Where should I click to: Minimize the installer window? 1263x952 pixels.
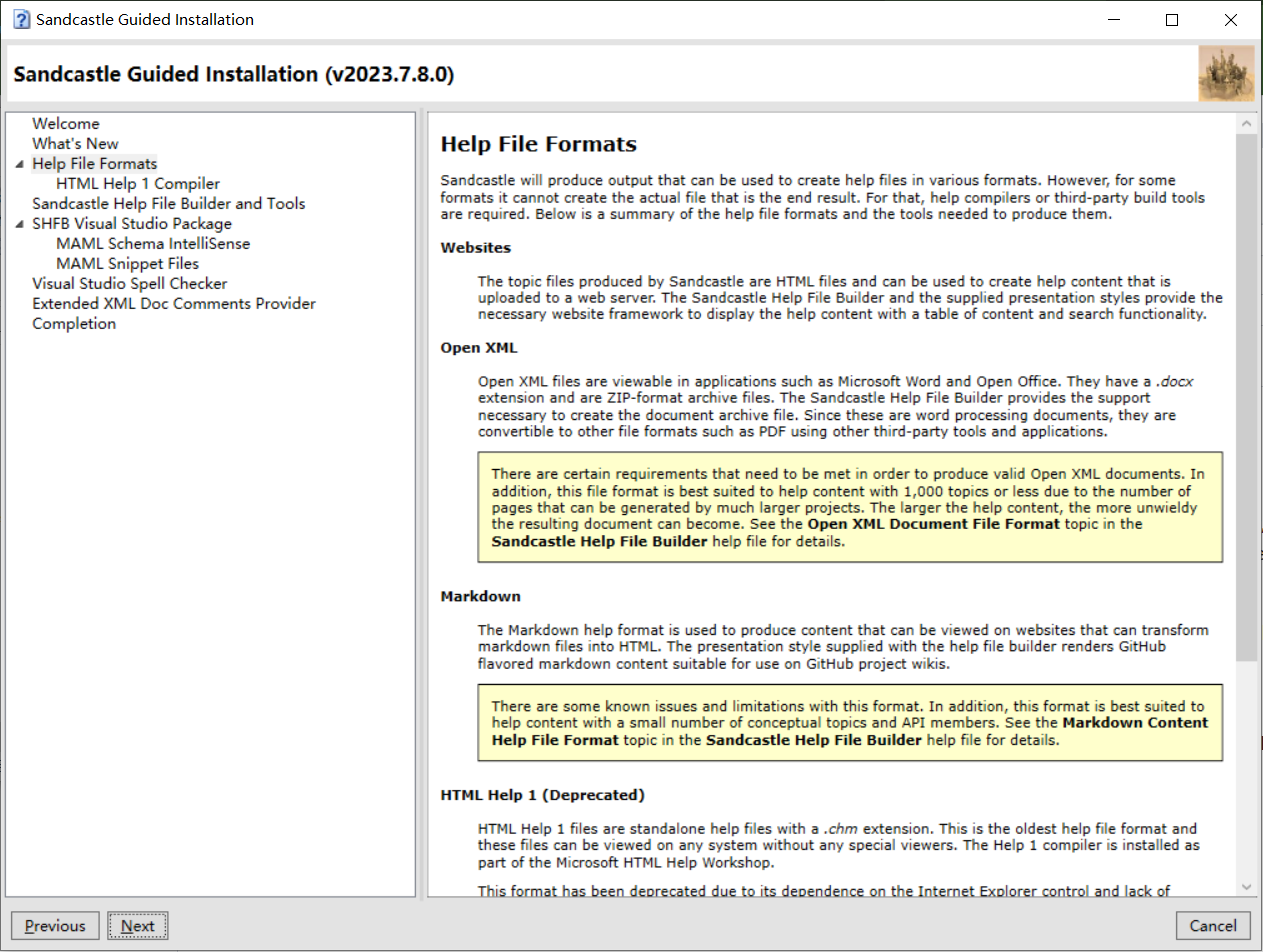point(1113,20)
